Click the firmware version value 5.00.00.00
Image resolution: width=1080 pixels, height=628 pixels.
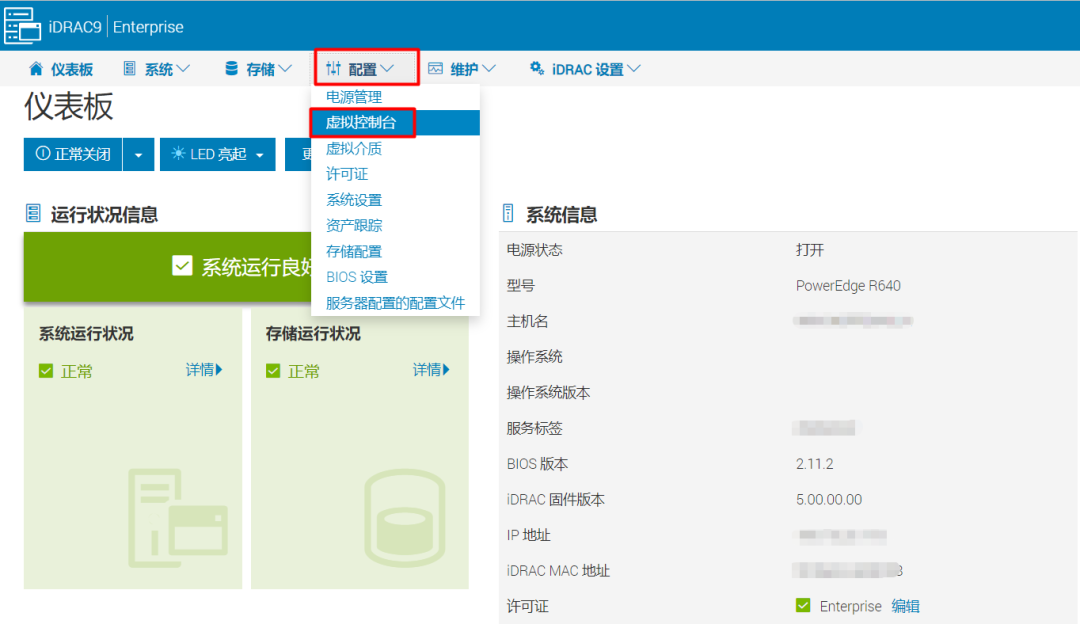[x=829, y=500]
